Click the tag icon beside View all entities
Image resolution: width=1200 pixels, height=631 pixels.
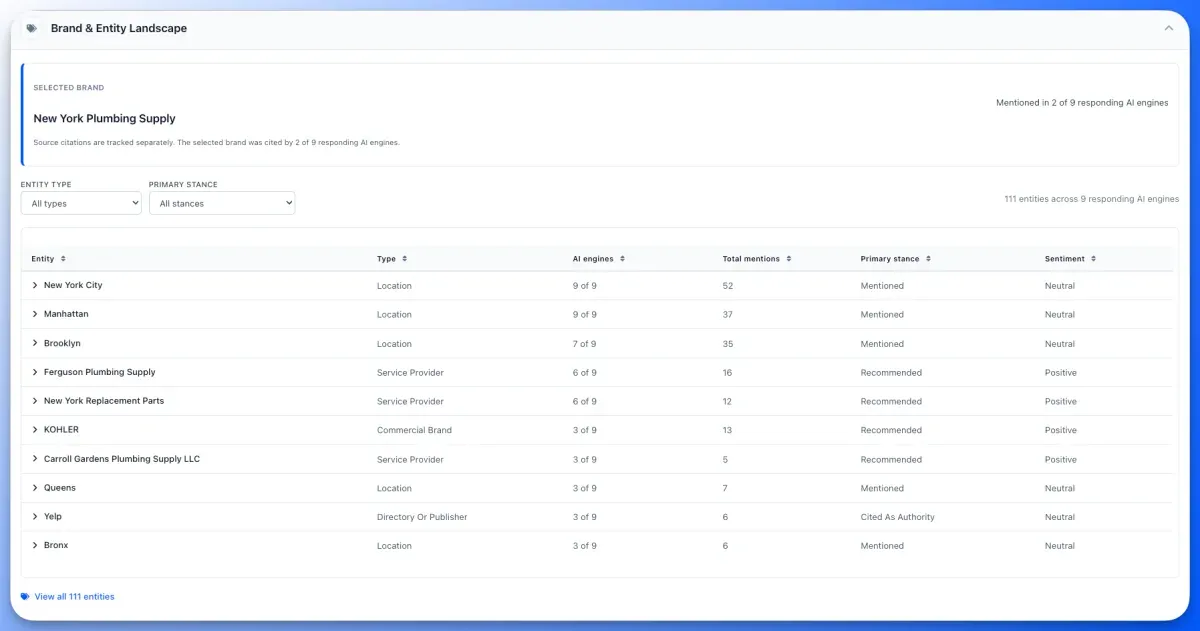pyautogui.click(x=25, y=597)
